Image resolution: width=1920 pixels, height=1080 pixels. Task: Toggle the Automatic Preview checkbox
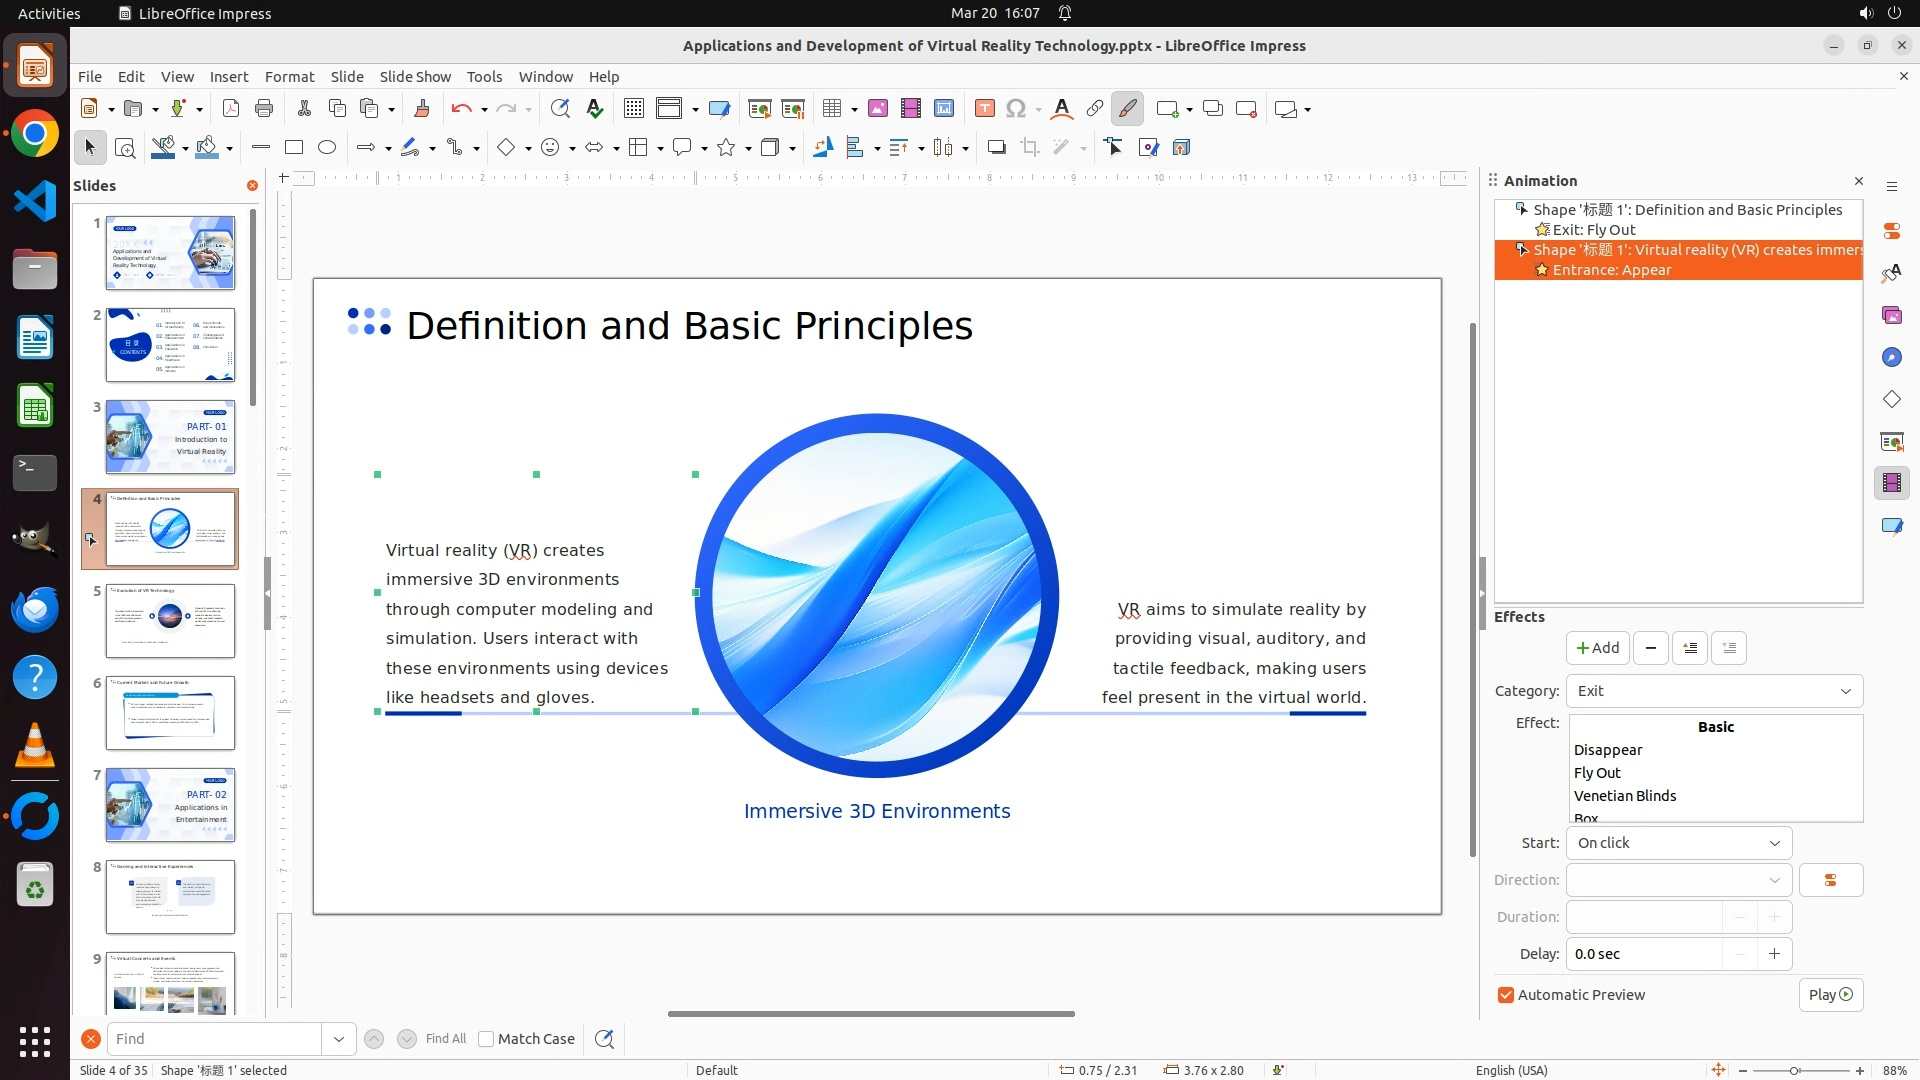[x=1506, y=995]
